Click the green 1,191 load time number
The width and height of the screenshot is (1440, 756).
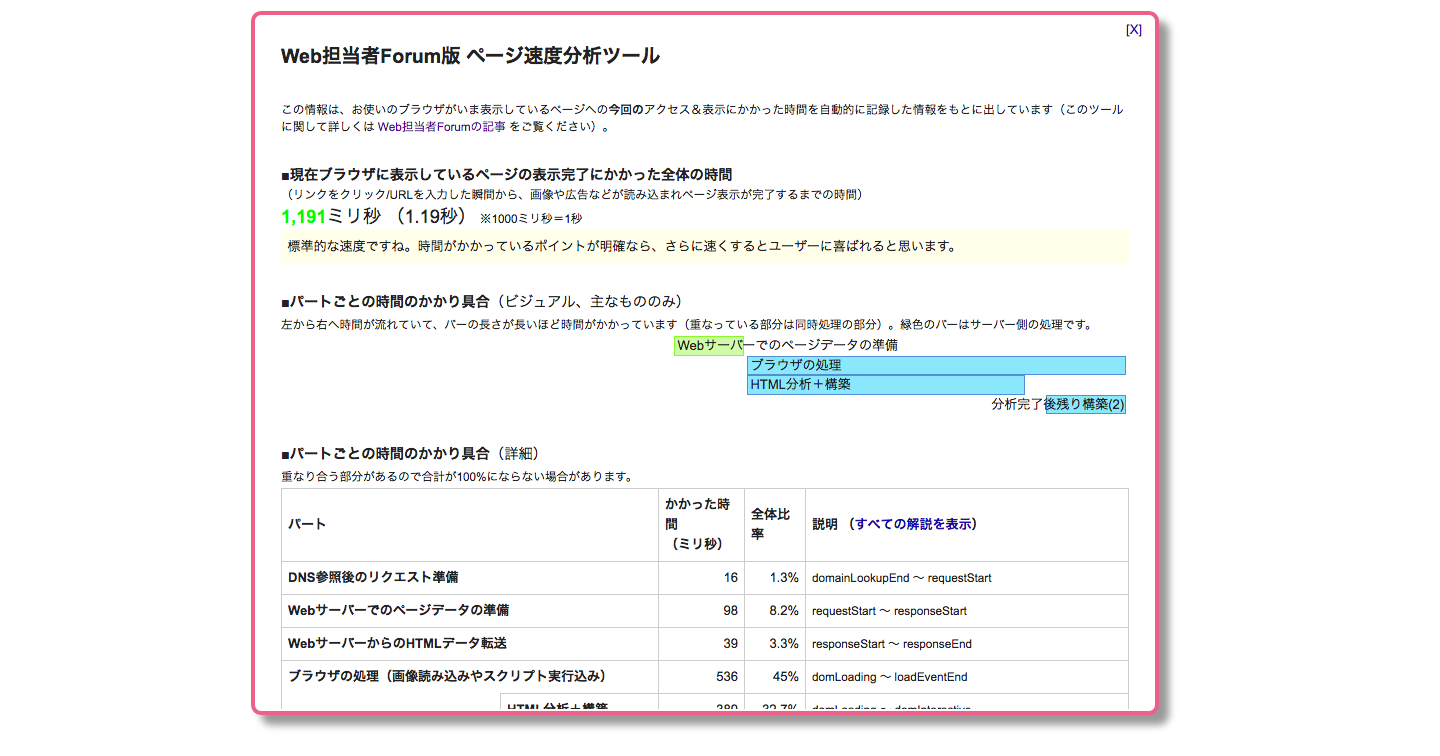coord(303,217)
